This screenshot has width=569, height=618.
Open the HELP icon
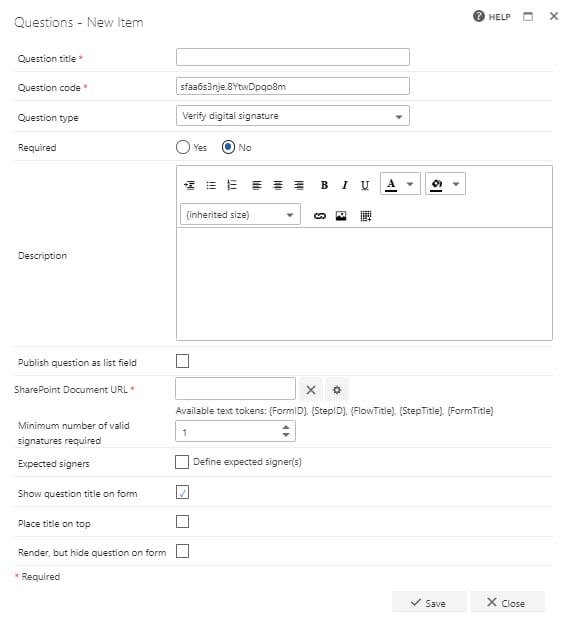[x=478, y=16]
